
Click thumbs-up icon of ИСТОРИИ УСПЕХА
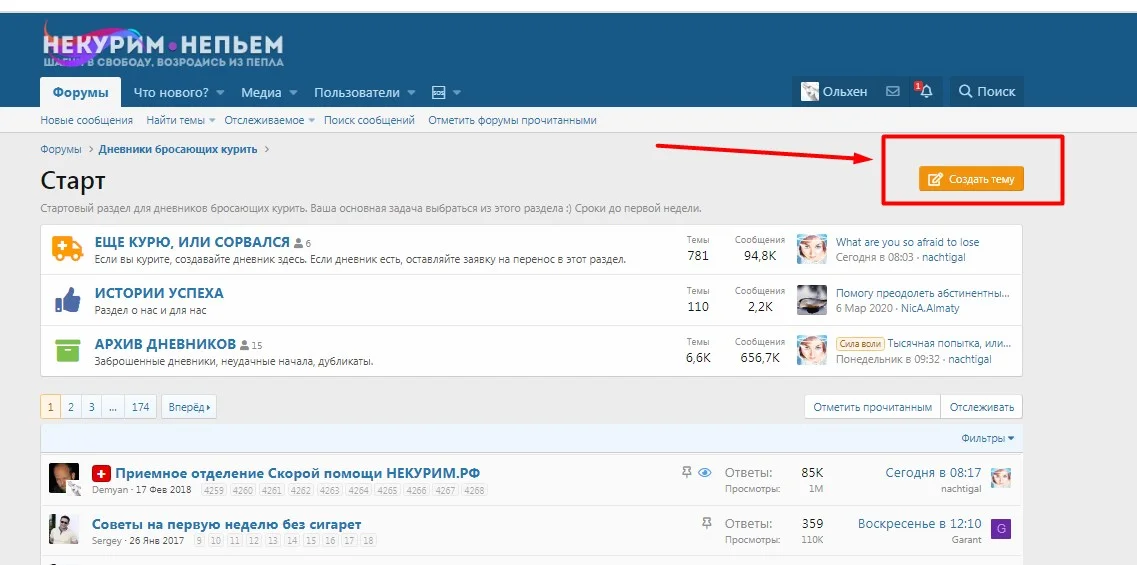pyautogui.click(x=67, y=300)
